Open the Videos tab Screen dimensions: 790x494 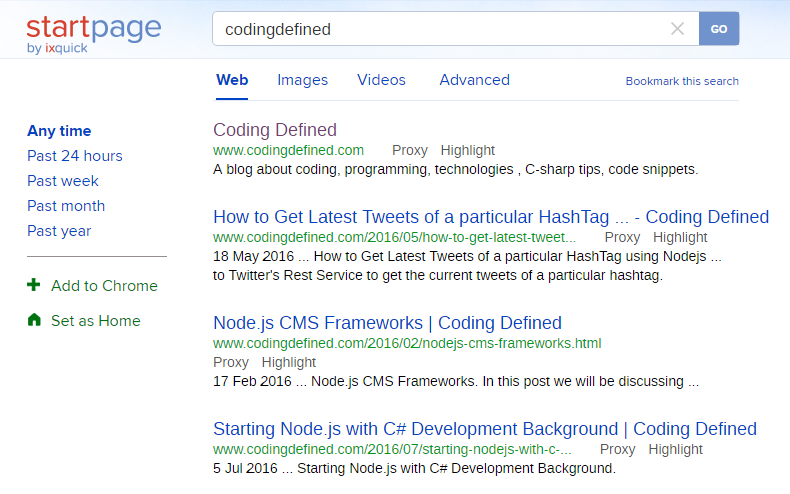click(x=381, y=80)
